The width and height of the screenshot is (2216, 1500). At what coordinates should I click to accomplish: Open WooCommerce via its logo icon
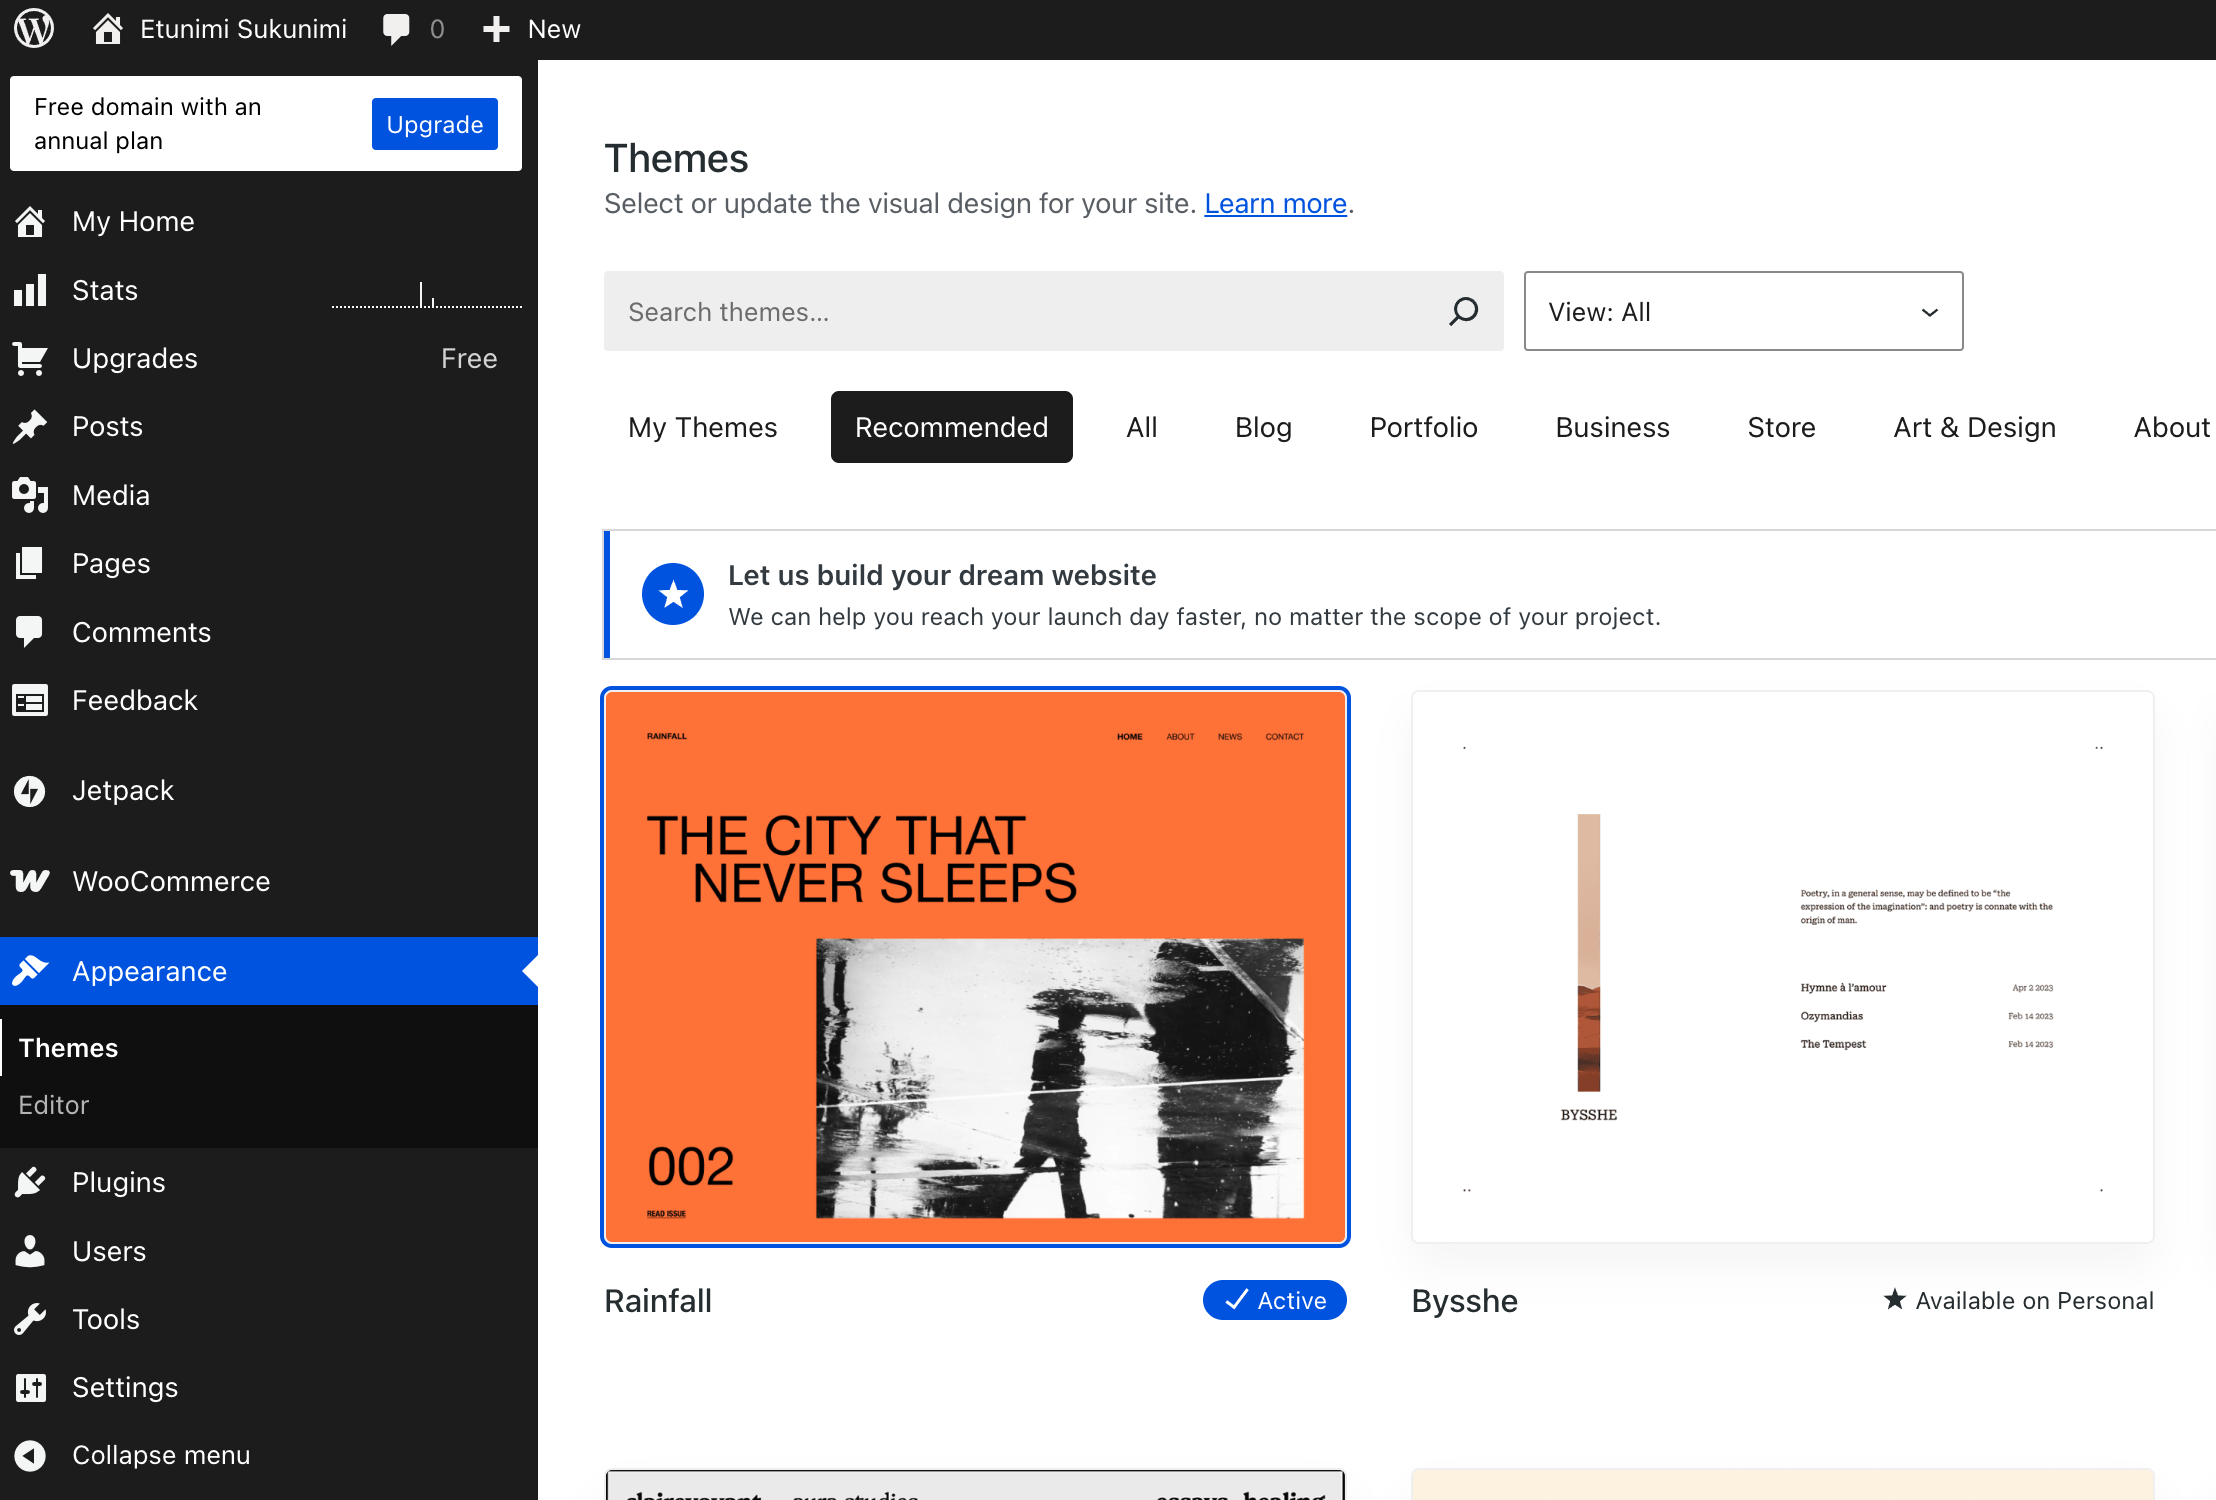click(x=30, y=881)
